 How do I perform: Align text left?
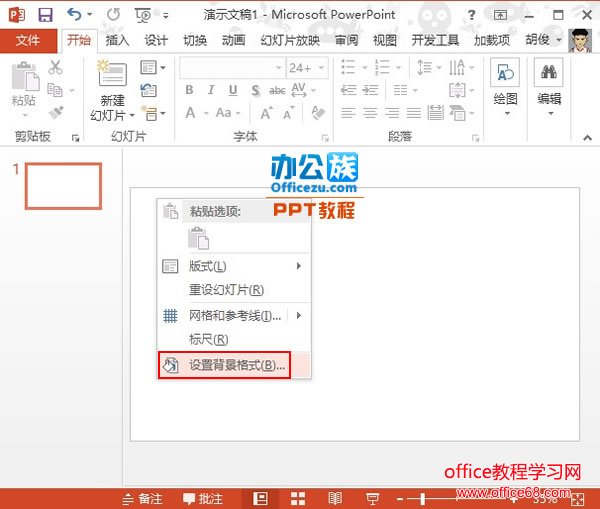coord(348,113)
